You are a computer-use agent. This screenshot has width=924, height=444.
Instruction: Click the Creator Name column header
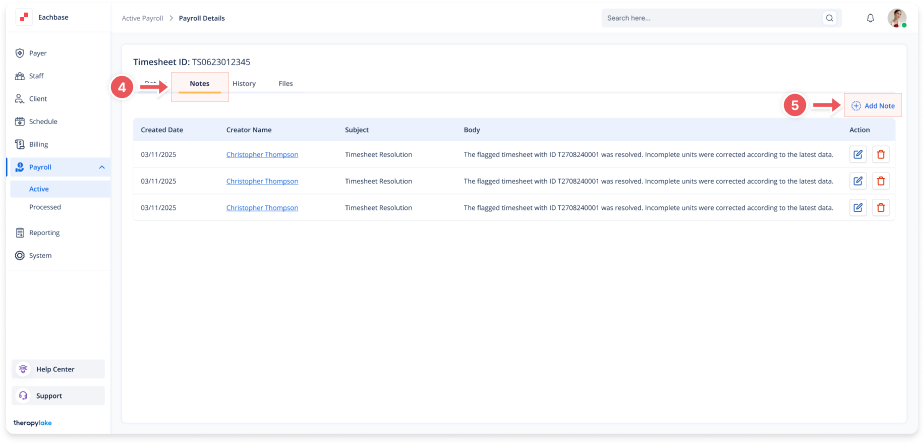pos(249,130)
